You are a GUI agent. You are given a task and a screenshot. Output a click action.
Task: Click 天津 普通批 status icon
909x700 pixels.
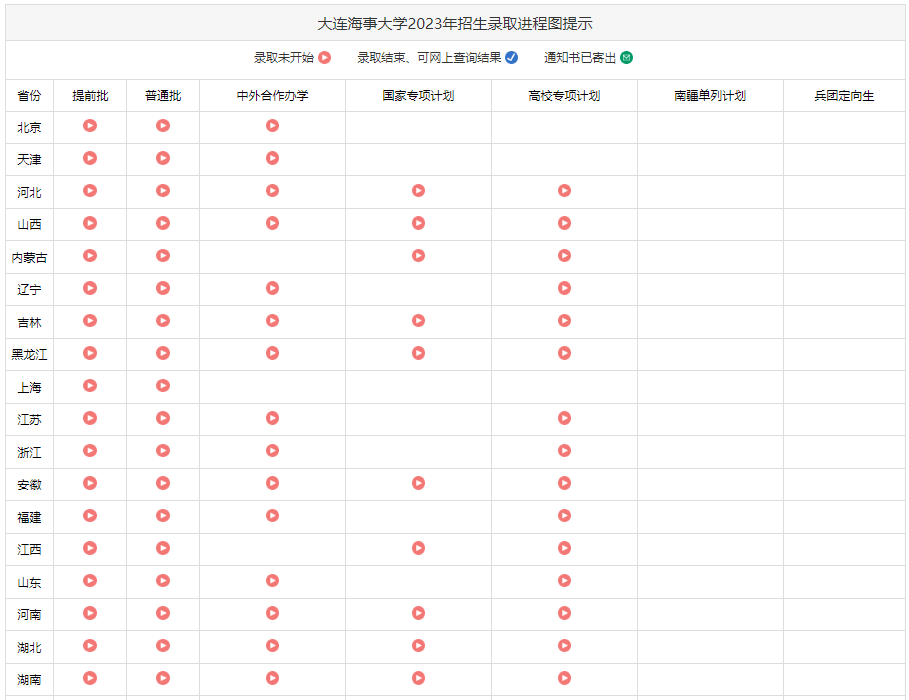[162, 157]
